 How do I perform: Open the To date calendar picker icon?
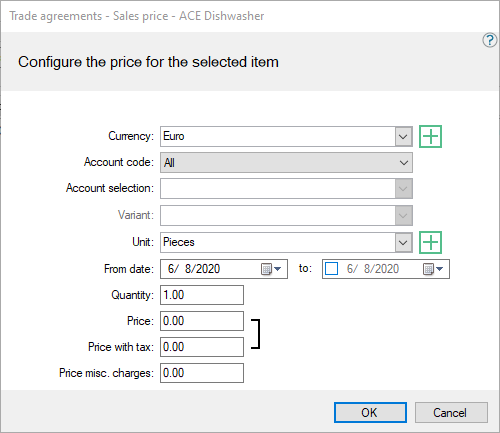point(433,269)
